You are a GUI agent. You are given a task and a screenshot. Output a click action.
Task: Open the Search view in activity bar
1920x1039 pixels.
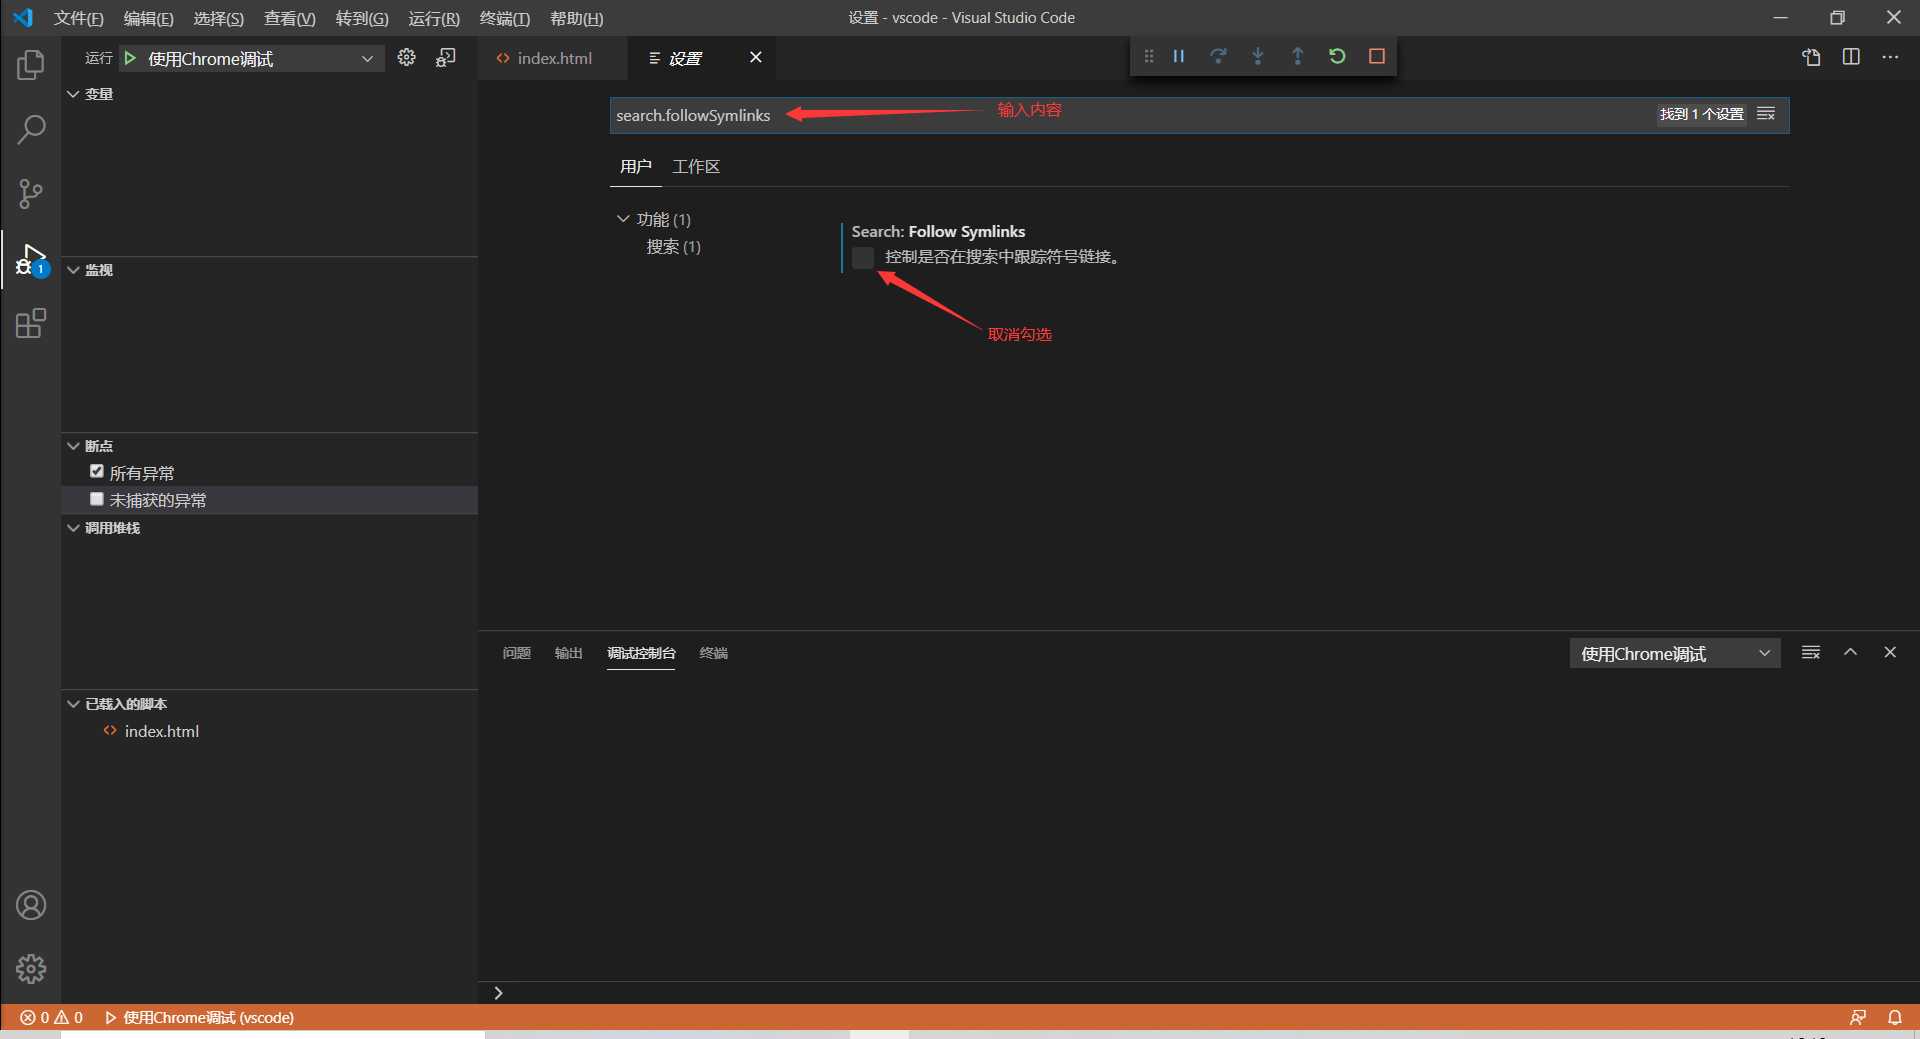(31, 129)
